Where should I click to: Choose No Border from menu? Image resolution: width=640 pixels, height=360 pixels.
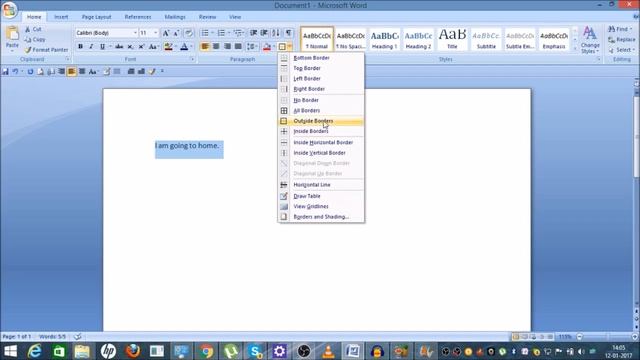(x=321, y=100)
